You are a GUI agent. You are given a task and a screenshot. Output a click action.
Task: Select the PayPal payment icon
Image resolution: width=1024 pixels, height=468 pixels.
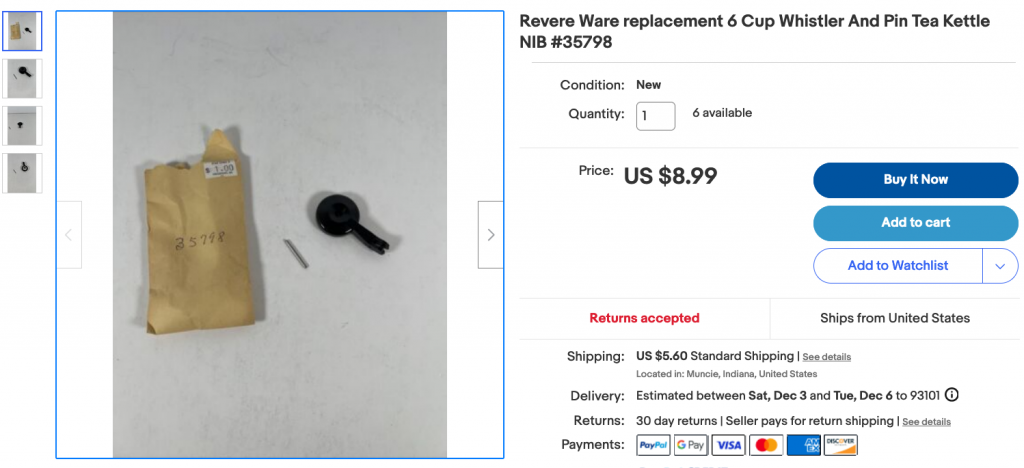[x=653, y=445]
